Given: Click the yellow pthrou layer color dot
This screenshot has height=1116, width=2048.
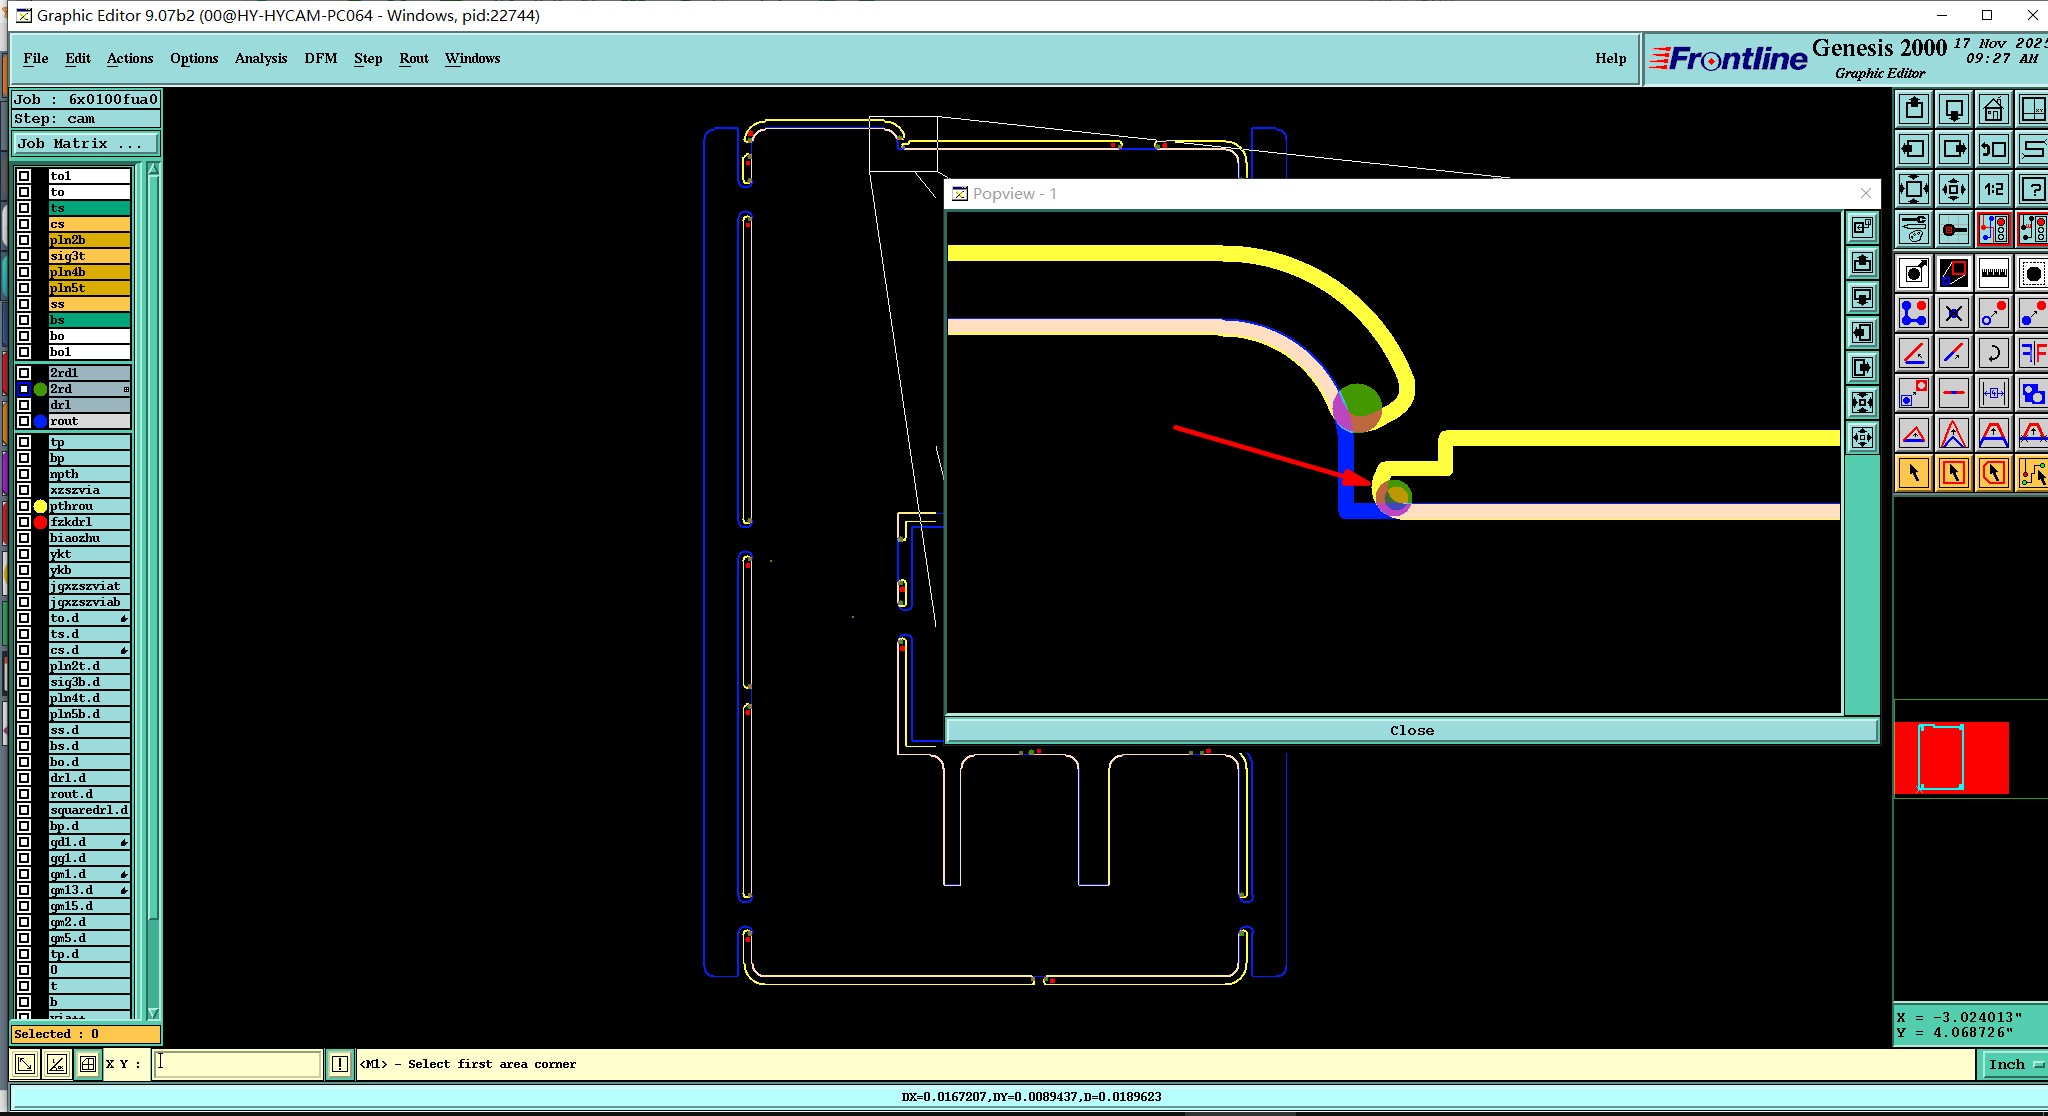Looking at the screenshot, I should [40, 506].
